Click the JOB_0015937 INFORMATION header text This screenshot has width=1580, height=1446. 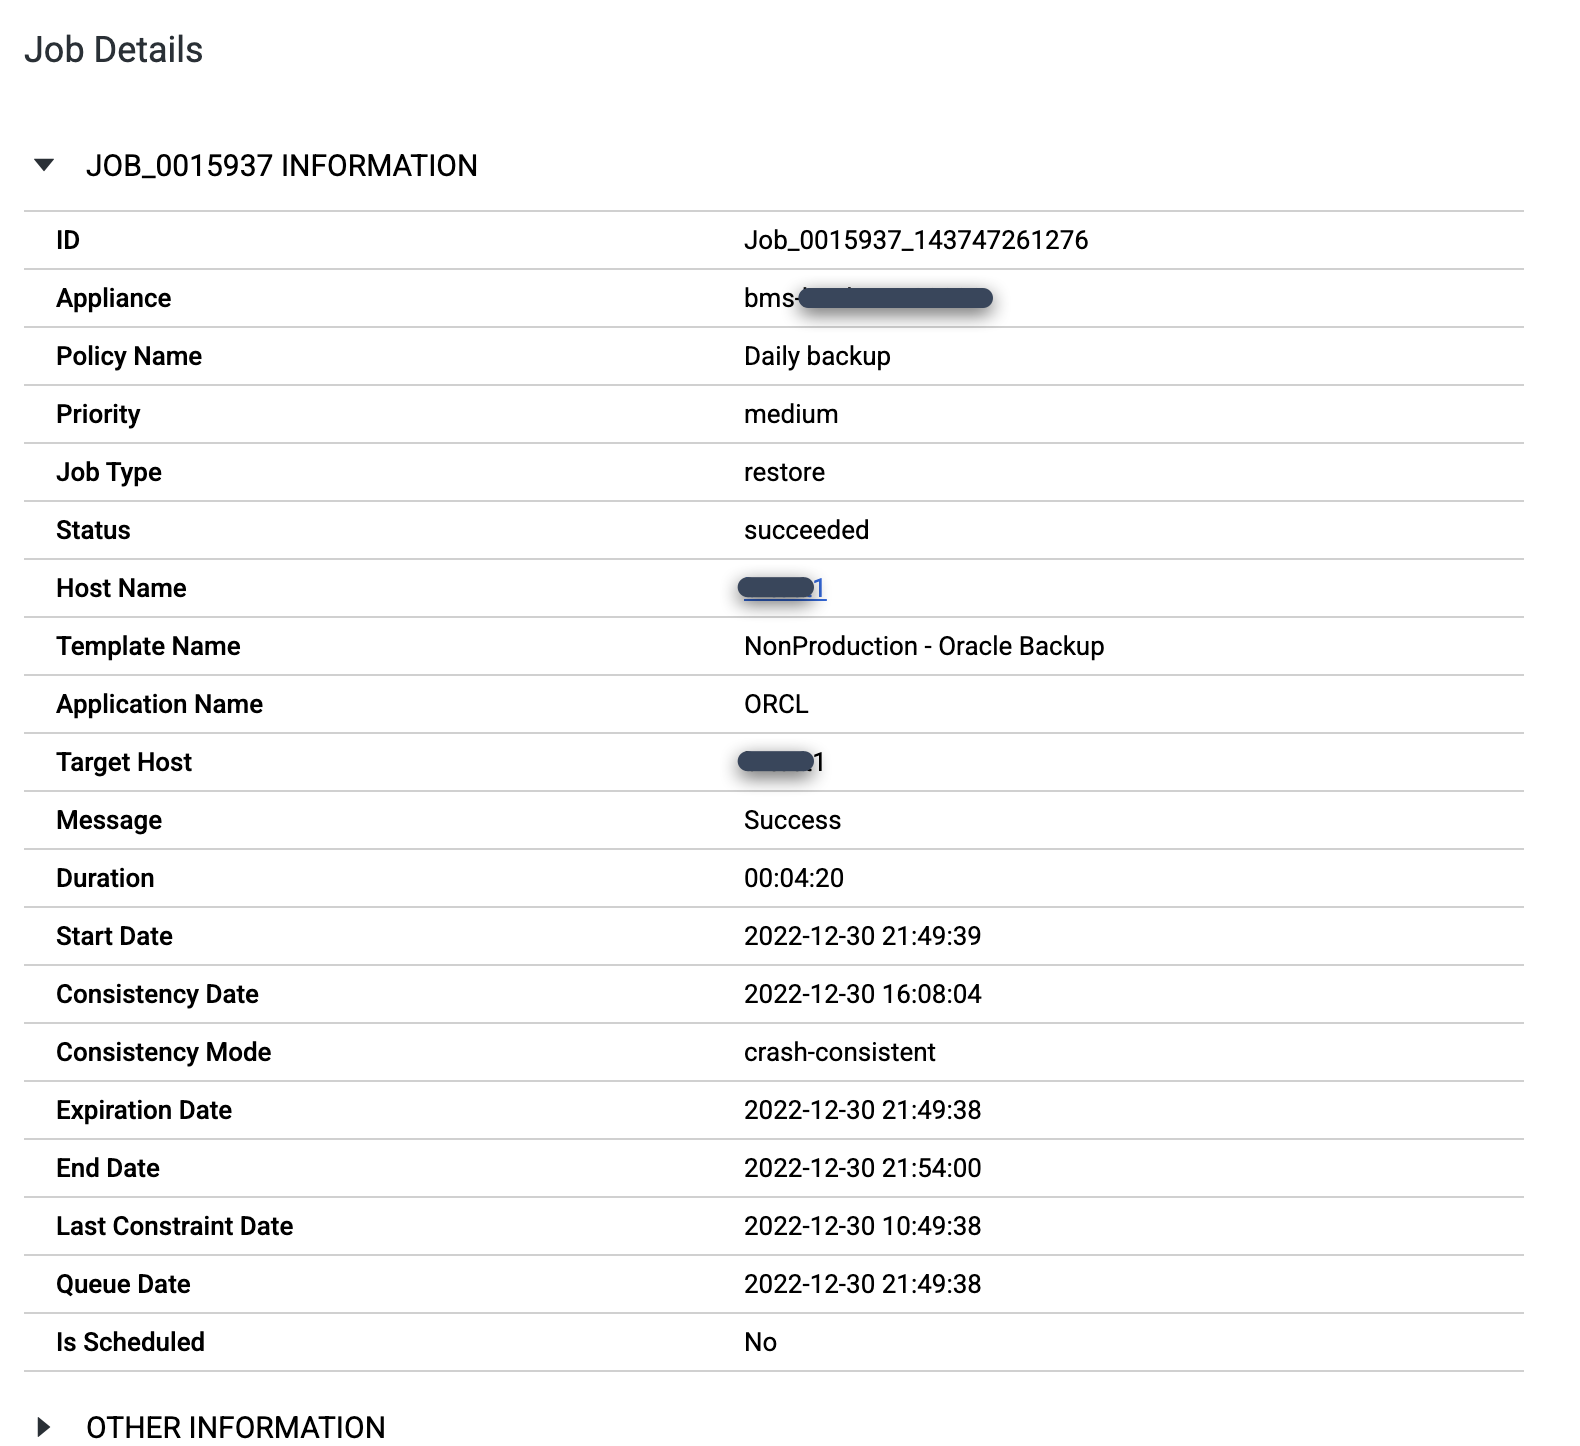281,166
